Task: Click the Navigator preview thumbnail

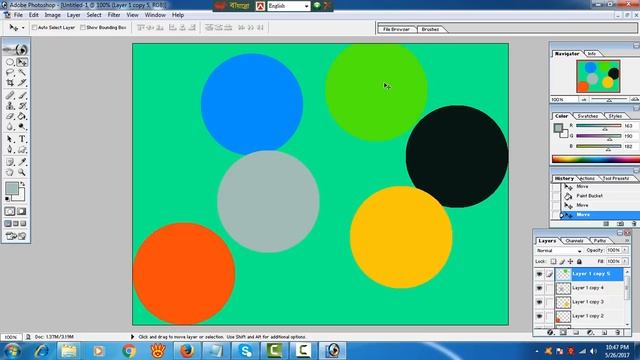Action: (598, 76)
